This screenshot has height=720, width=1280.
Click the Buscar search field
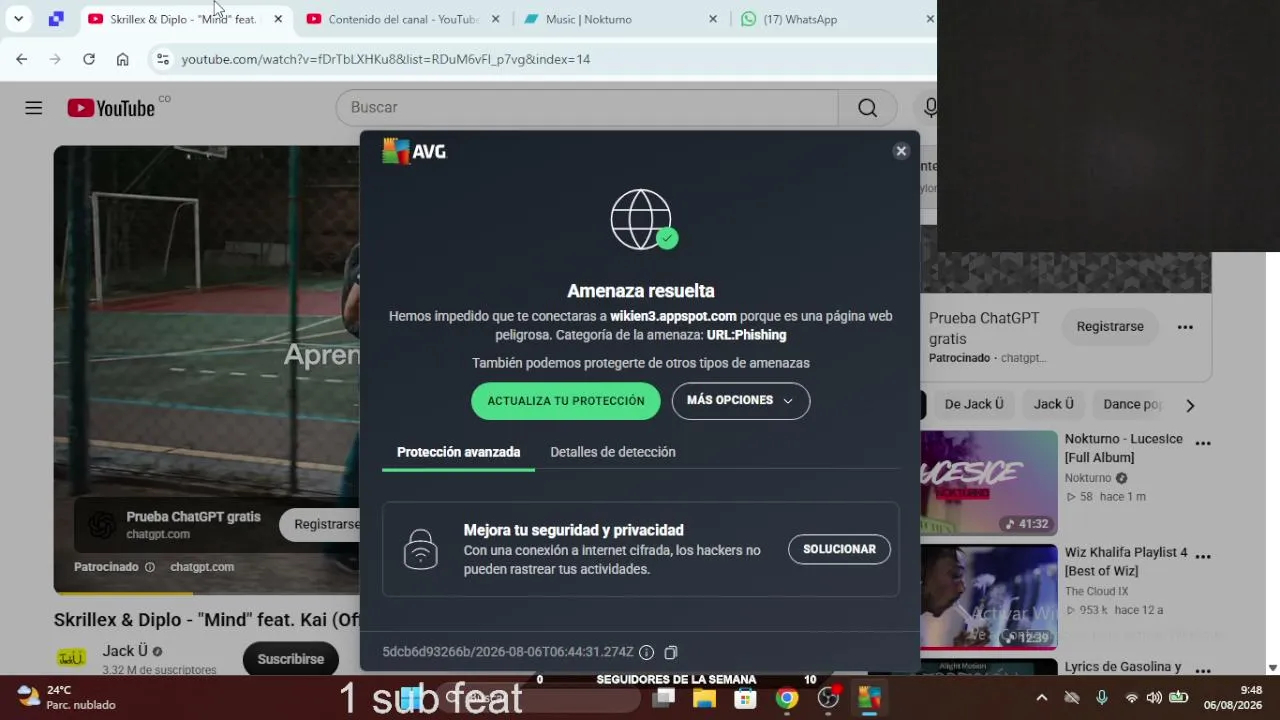(587, 108)
